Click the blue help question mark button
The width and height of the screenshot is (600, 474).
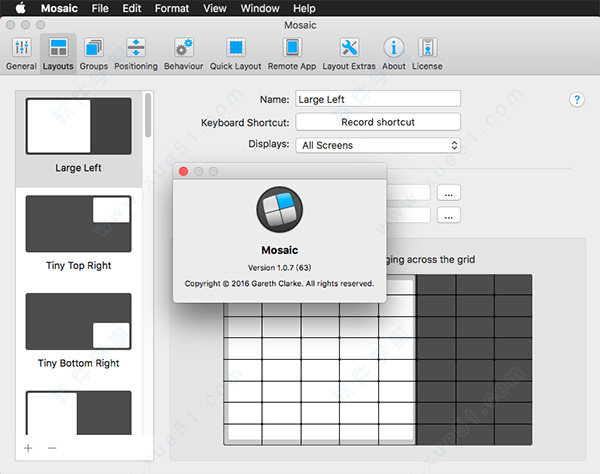coord(577,100)
